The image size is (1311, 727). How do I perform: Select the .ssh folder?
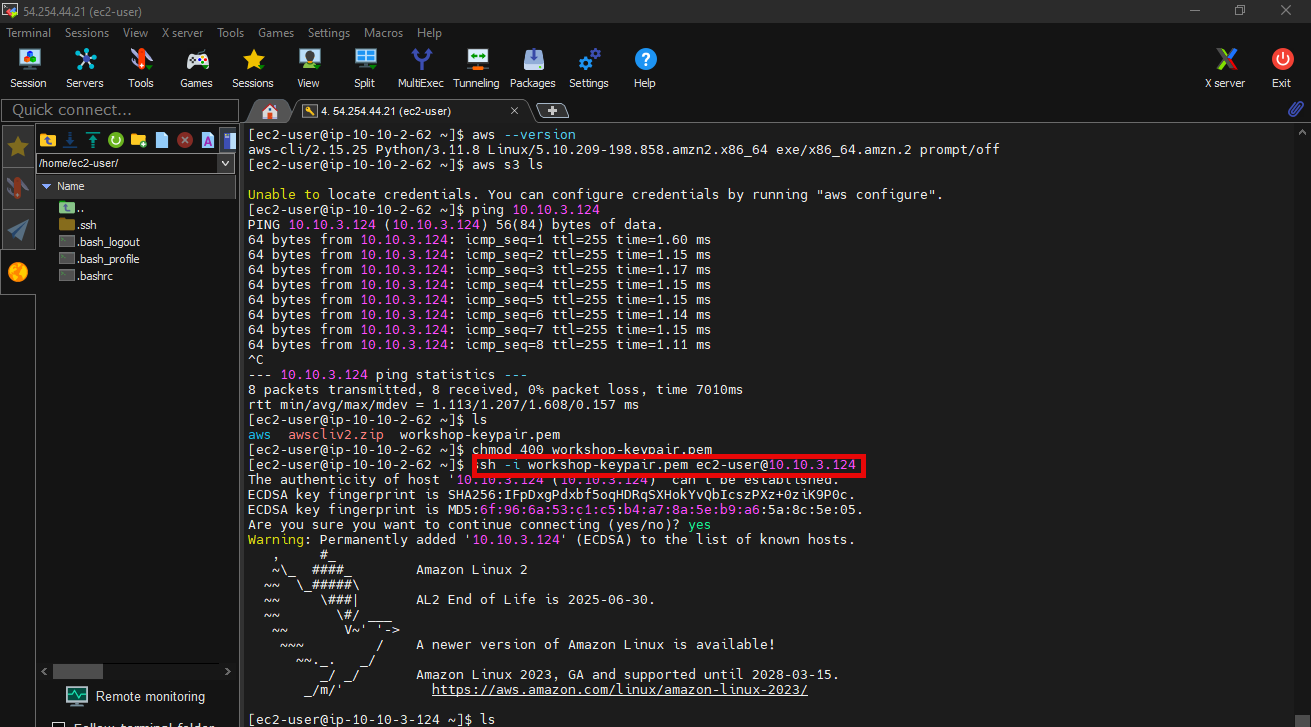point(78,225)
